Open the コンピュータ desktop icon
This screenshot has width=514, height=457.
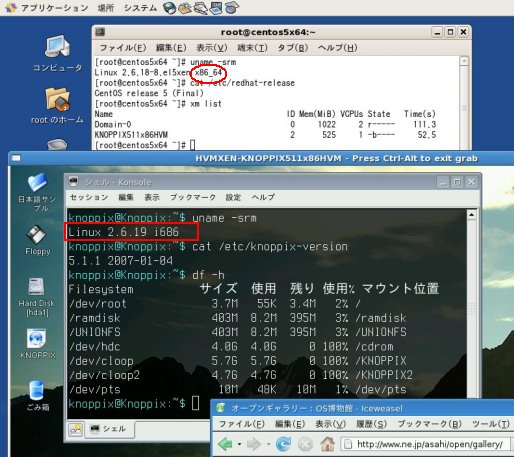pos(57,53)
